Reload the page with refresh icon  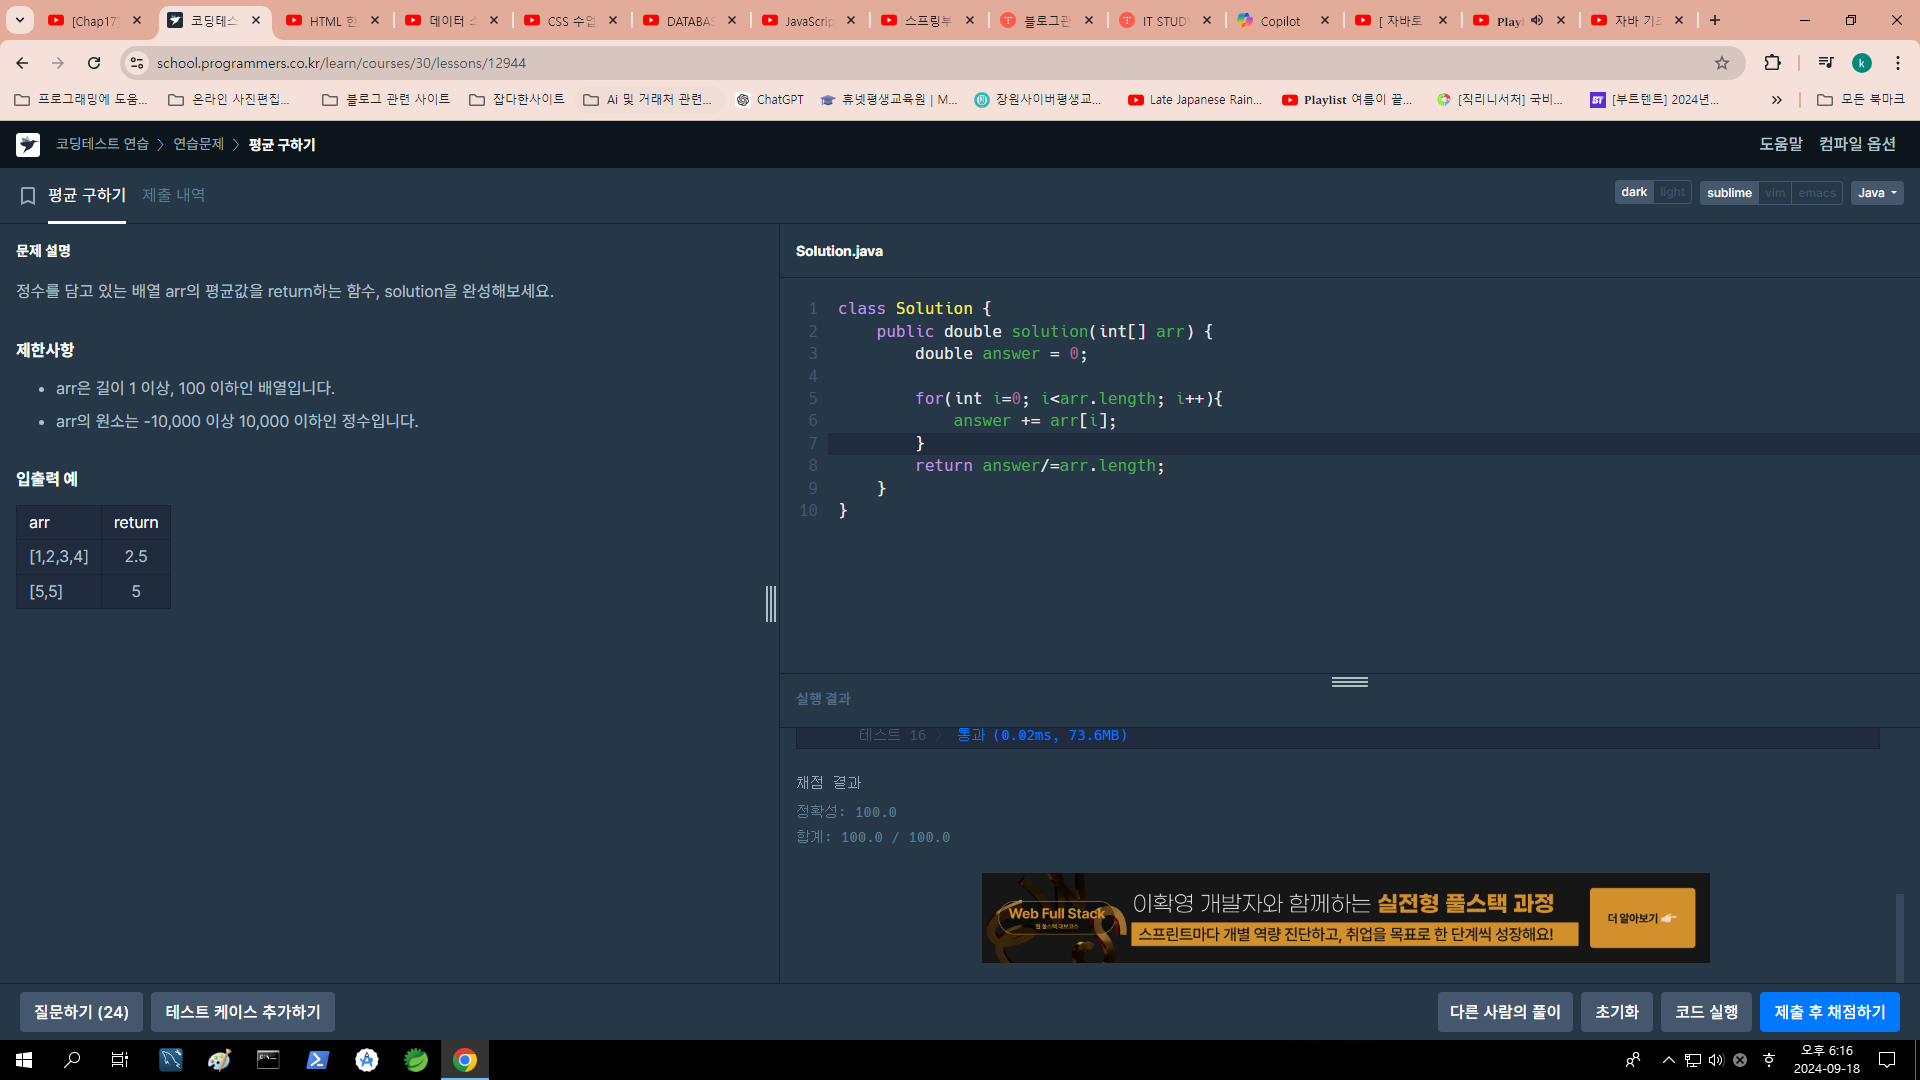[94, 63]
